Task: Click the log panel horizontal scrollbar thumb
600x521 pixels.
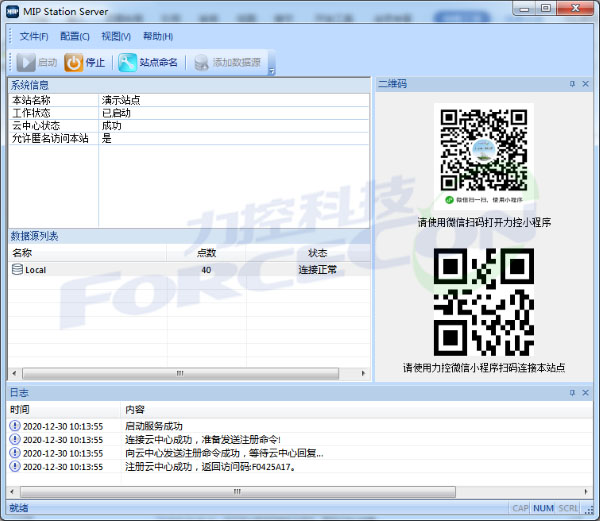Action: click(x=238, y=492)
